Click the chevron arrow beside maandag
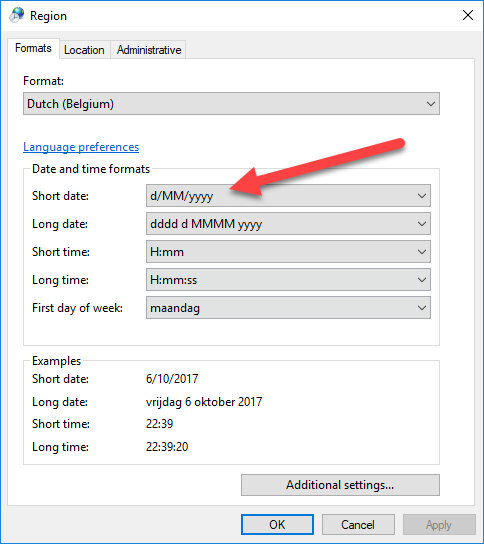 (x=422, y=308)
